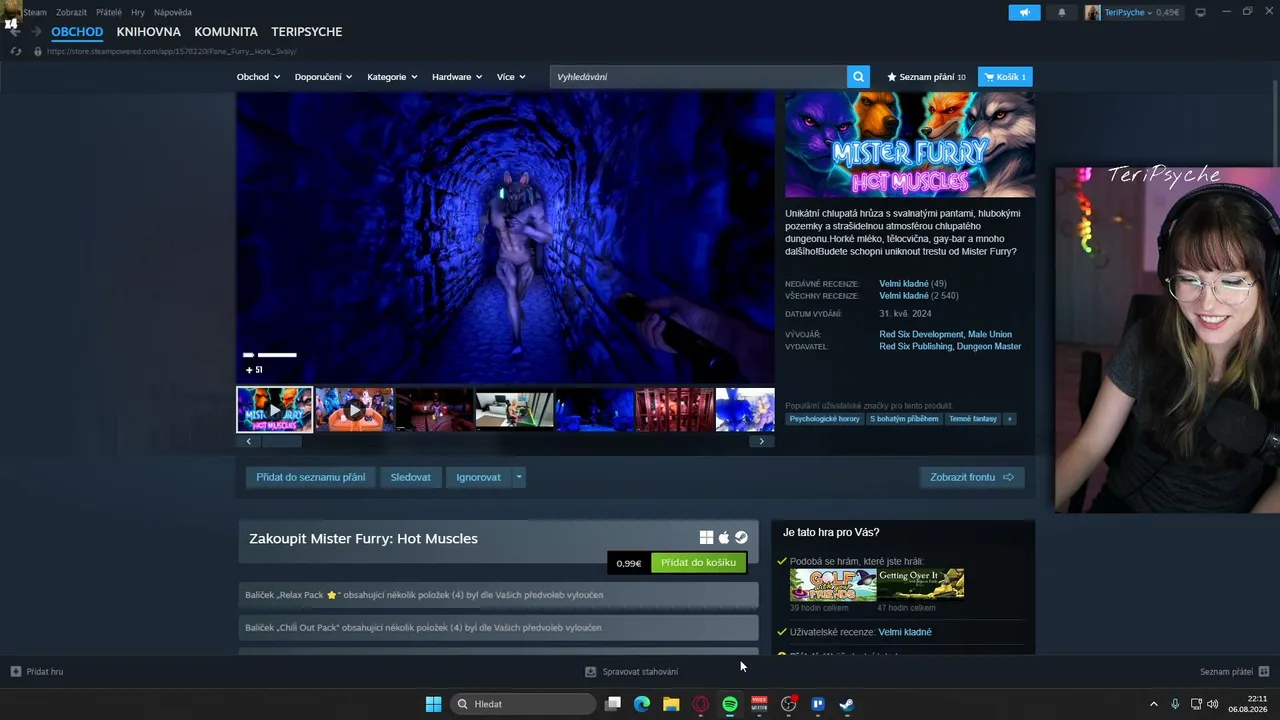Click the Psychologické horory tag

coord(825,419)
